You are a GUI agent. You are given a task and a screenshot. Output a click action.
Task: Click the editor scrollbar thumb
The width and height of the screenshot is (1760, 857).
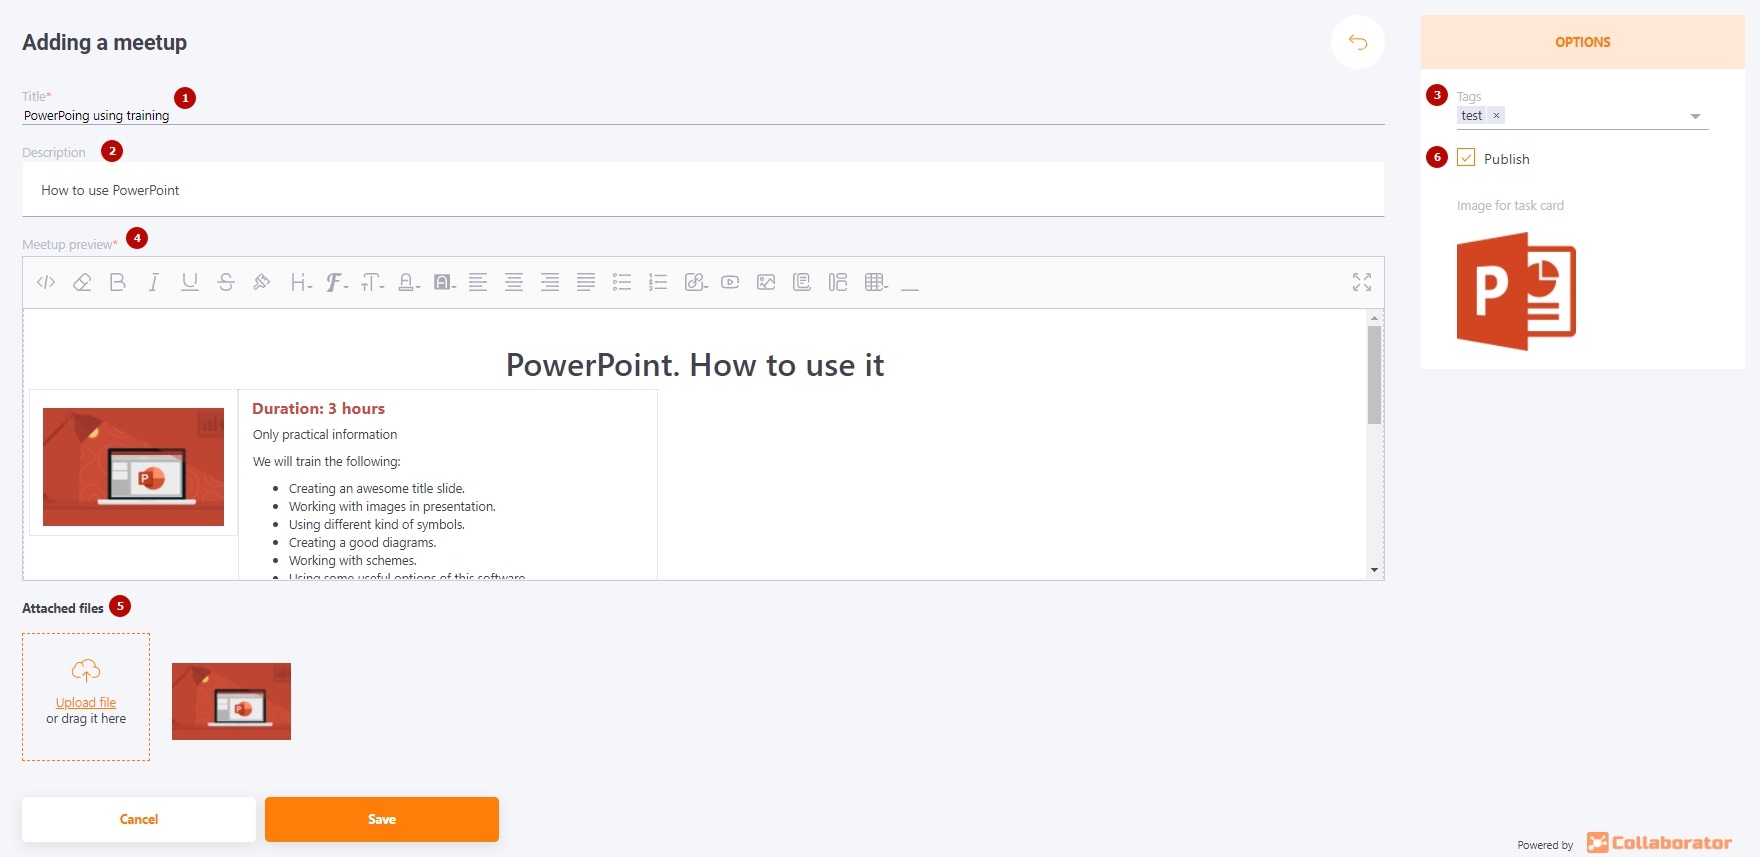(1374, 375)
